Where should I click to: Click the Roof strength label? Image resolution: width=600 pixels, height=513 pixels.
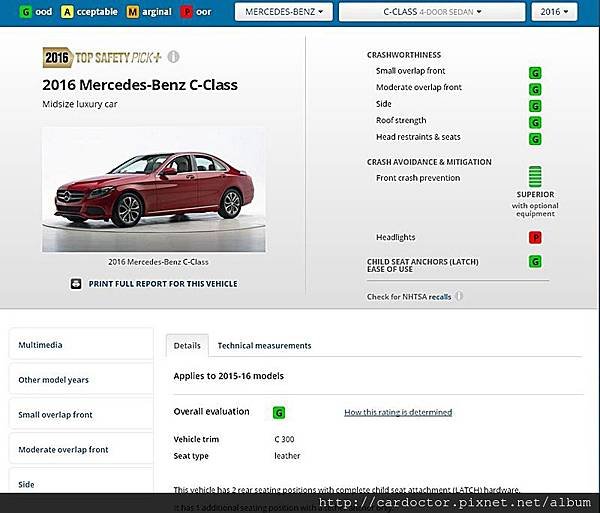pos(401,121)
